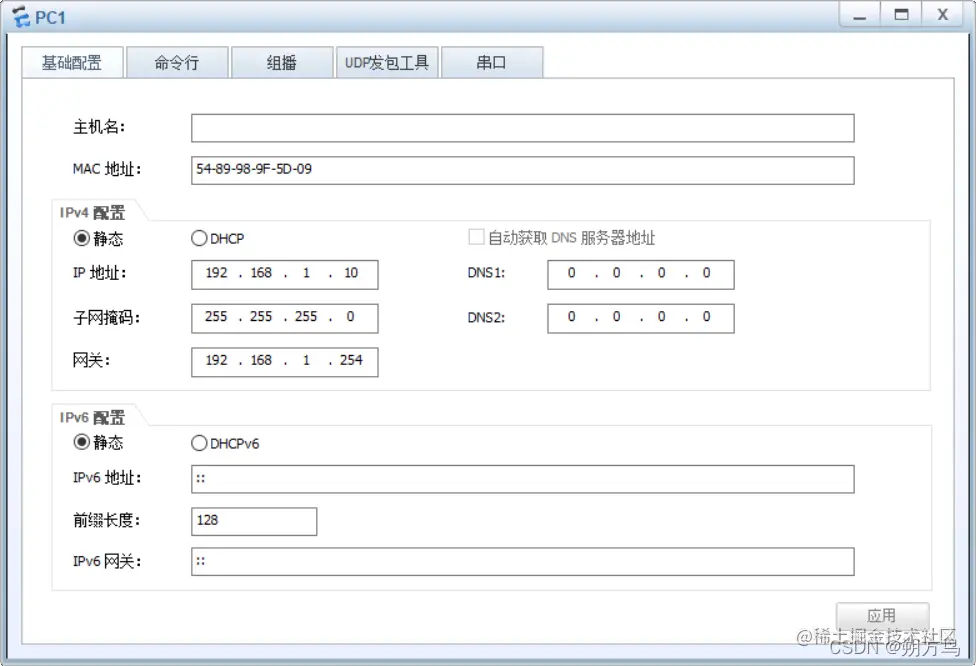
Task: Click the MAC 地址 field
Action: pos(522,170)
